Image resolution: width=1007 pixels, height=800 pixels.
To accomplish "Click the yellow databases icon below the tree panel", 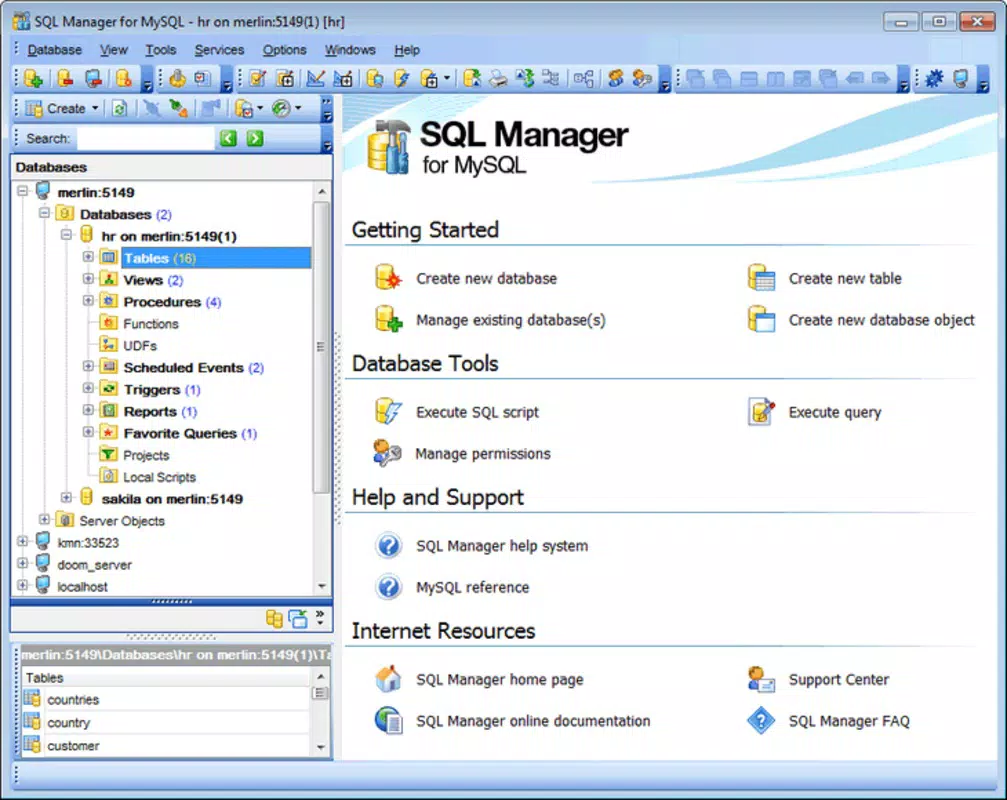I will 274,618.
